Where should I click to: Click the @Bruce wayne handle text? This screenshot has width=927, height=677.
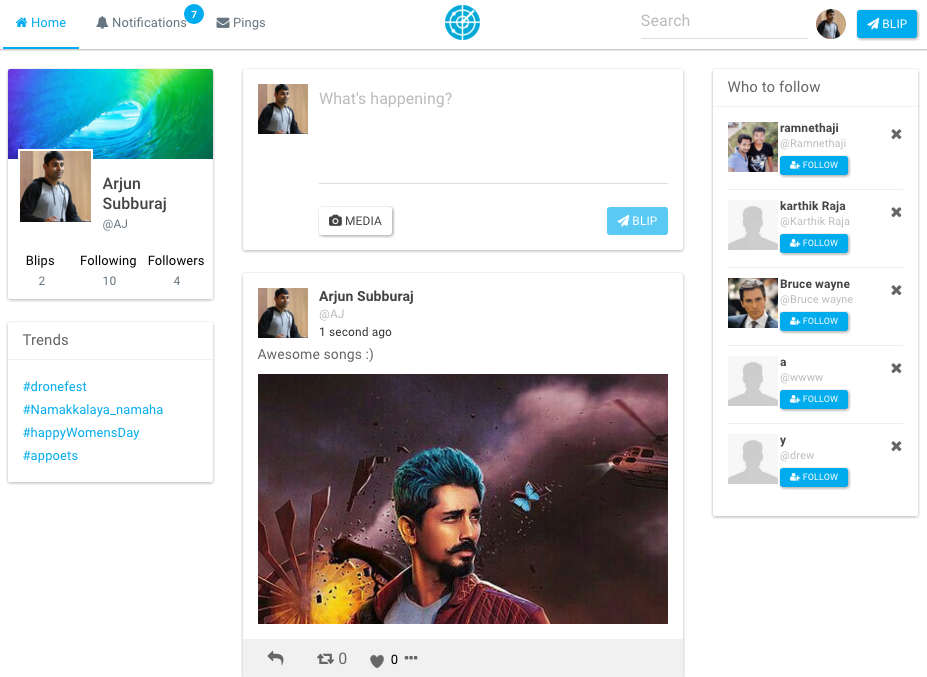[816, 300]
